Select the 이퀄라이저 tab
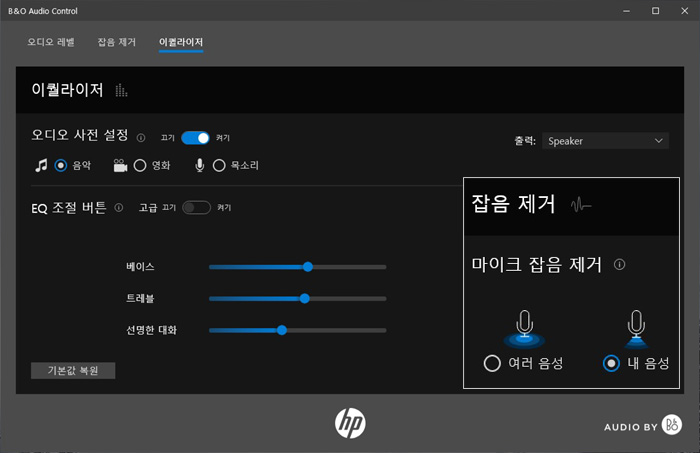 click(181, 42)
